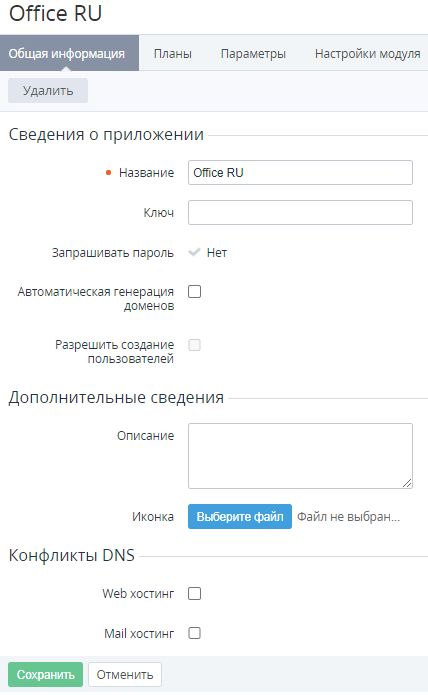Open the Планы tab

(x=172, y=54)
